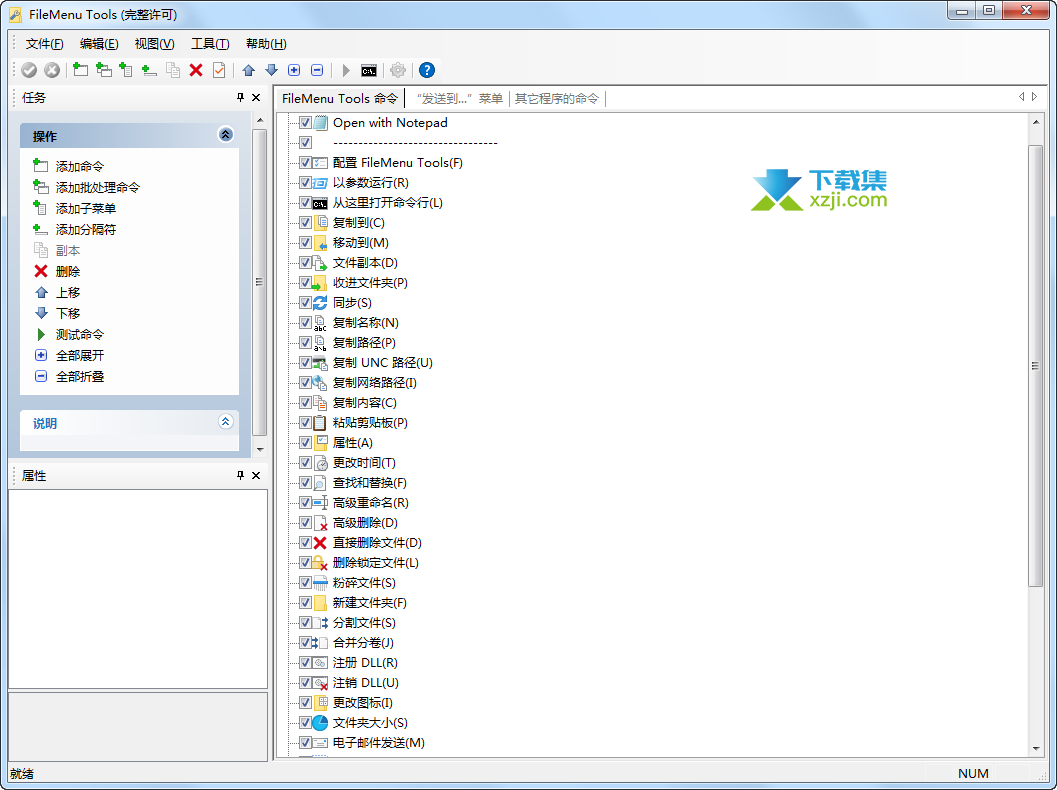Click the black command-line toolbar icon
This screenshot has width=1057, height=790.
click(x=369, y=70)
